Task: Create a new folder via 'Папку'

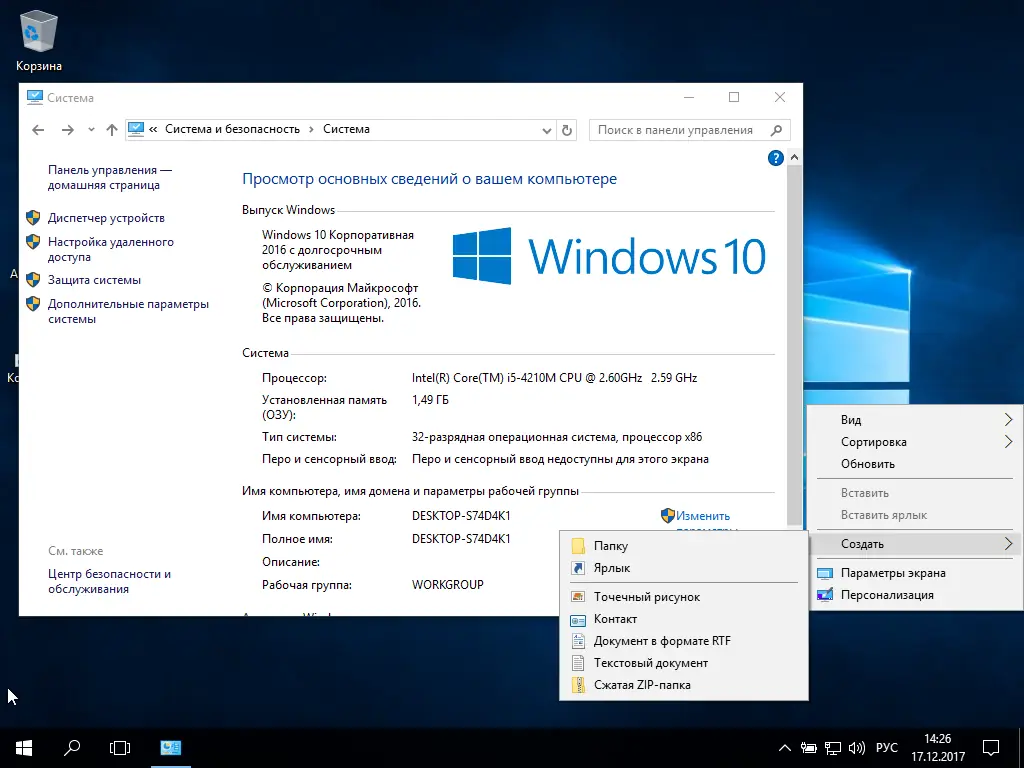Action: [x=684, y=546]
